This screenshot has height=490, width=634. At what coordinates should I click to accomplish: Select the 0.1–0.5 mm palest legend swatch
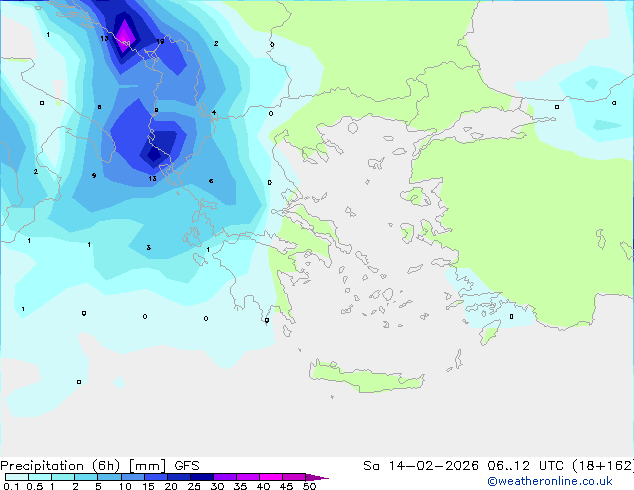(17, 477)
